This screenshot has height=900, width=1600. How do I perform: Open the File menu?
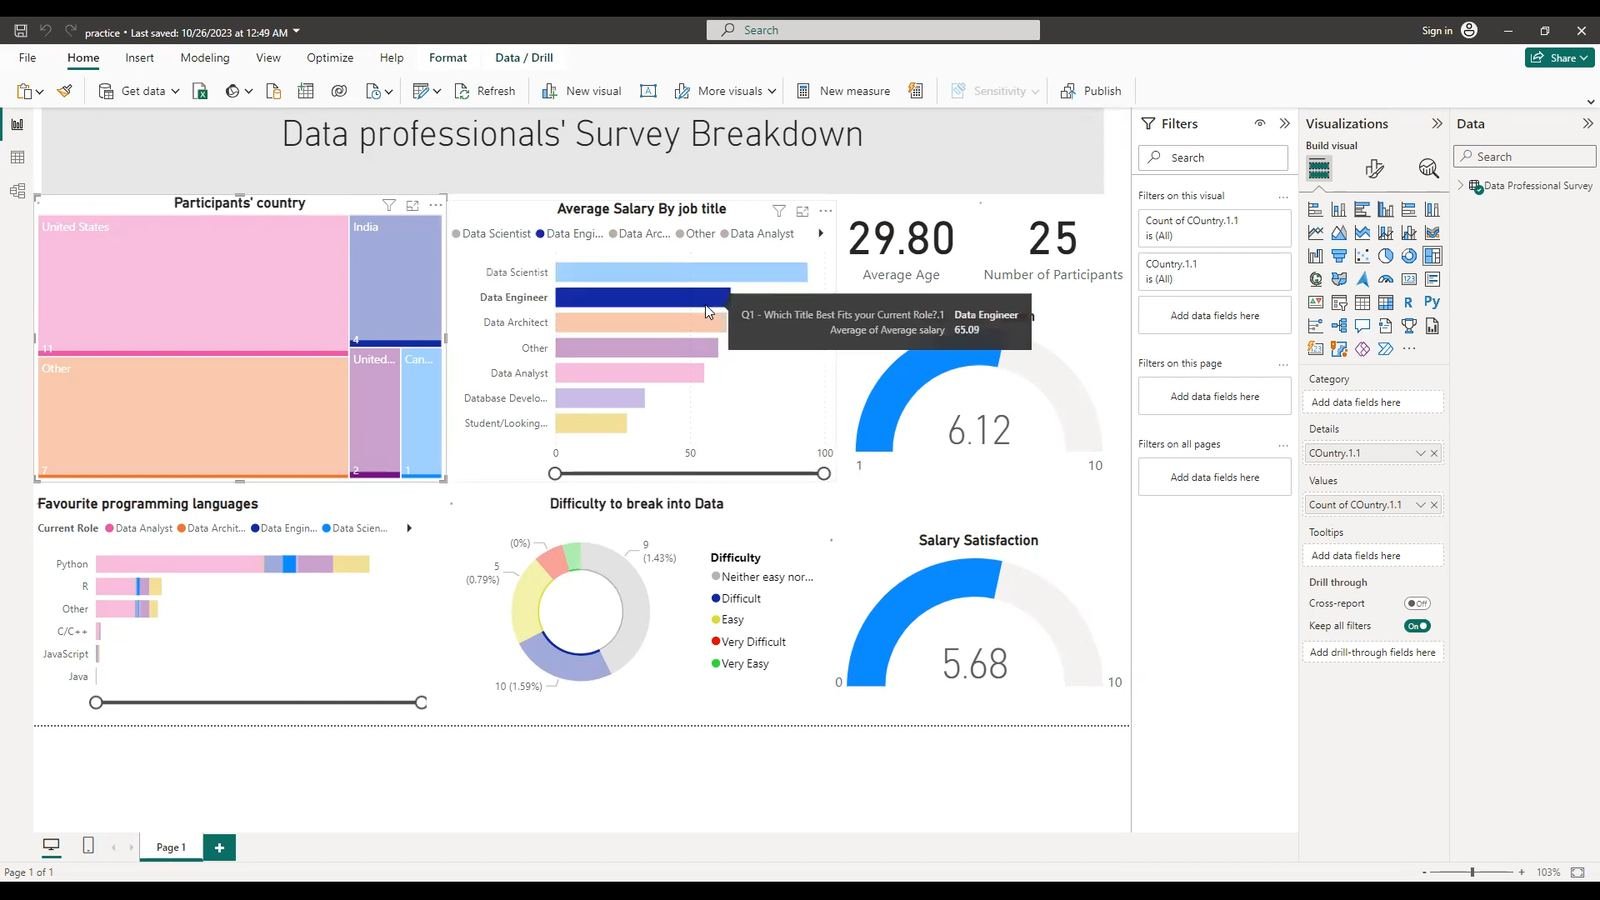coord(27,58)
